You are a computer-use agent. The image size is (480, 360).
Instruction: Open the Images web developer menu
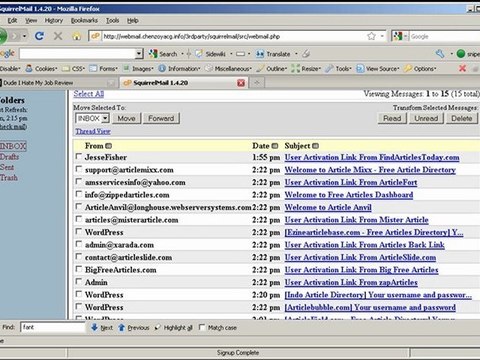(138, 69)
